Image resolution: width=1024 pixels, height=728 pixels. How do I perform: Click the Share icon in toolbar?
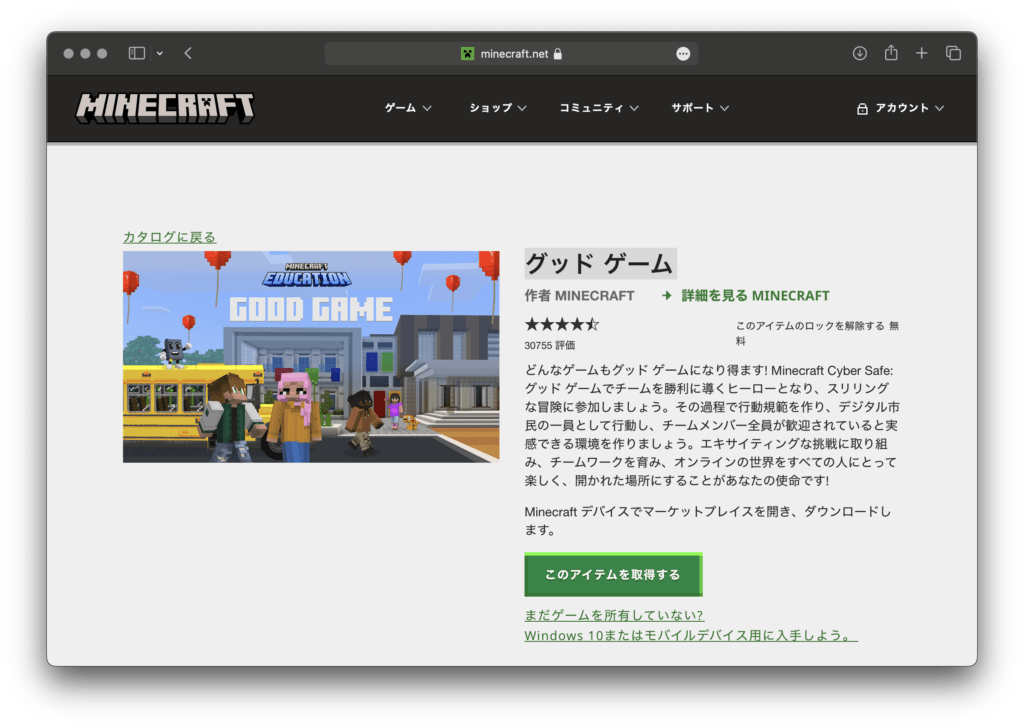point(891,53)
